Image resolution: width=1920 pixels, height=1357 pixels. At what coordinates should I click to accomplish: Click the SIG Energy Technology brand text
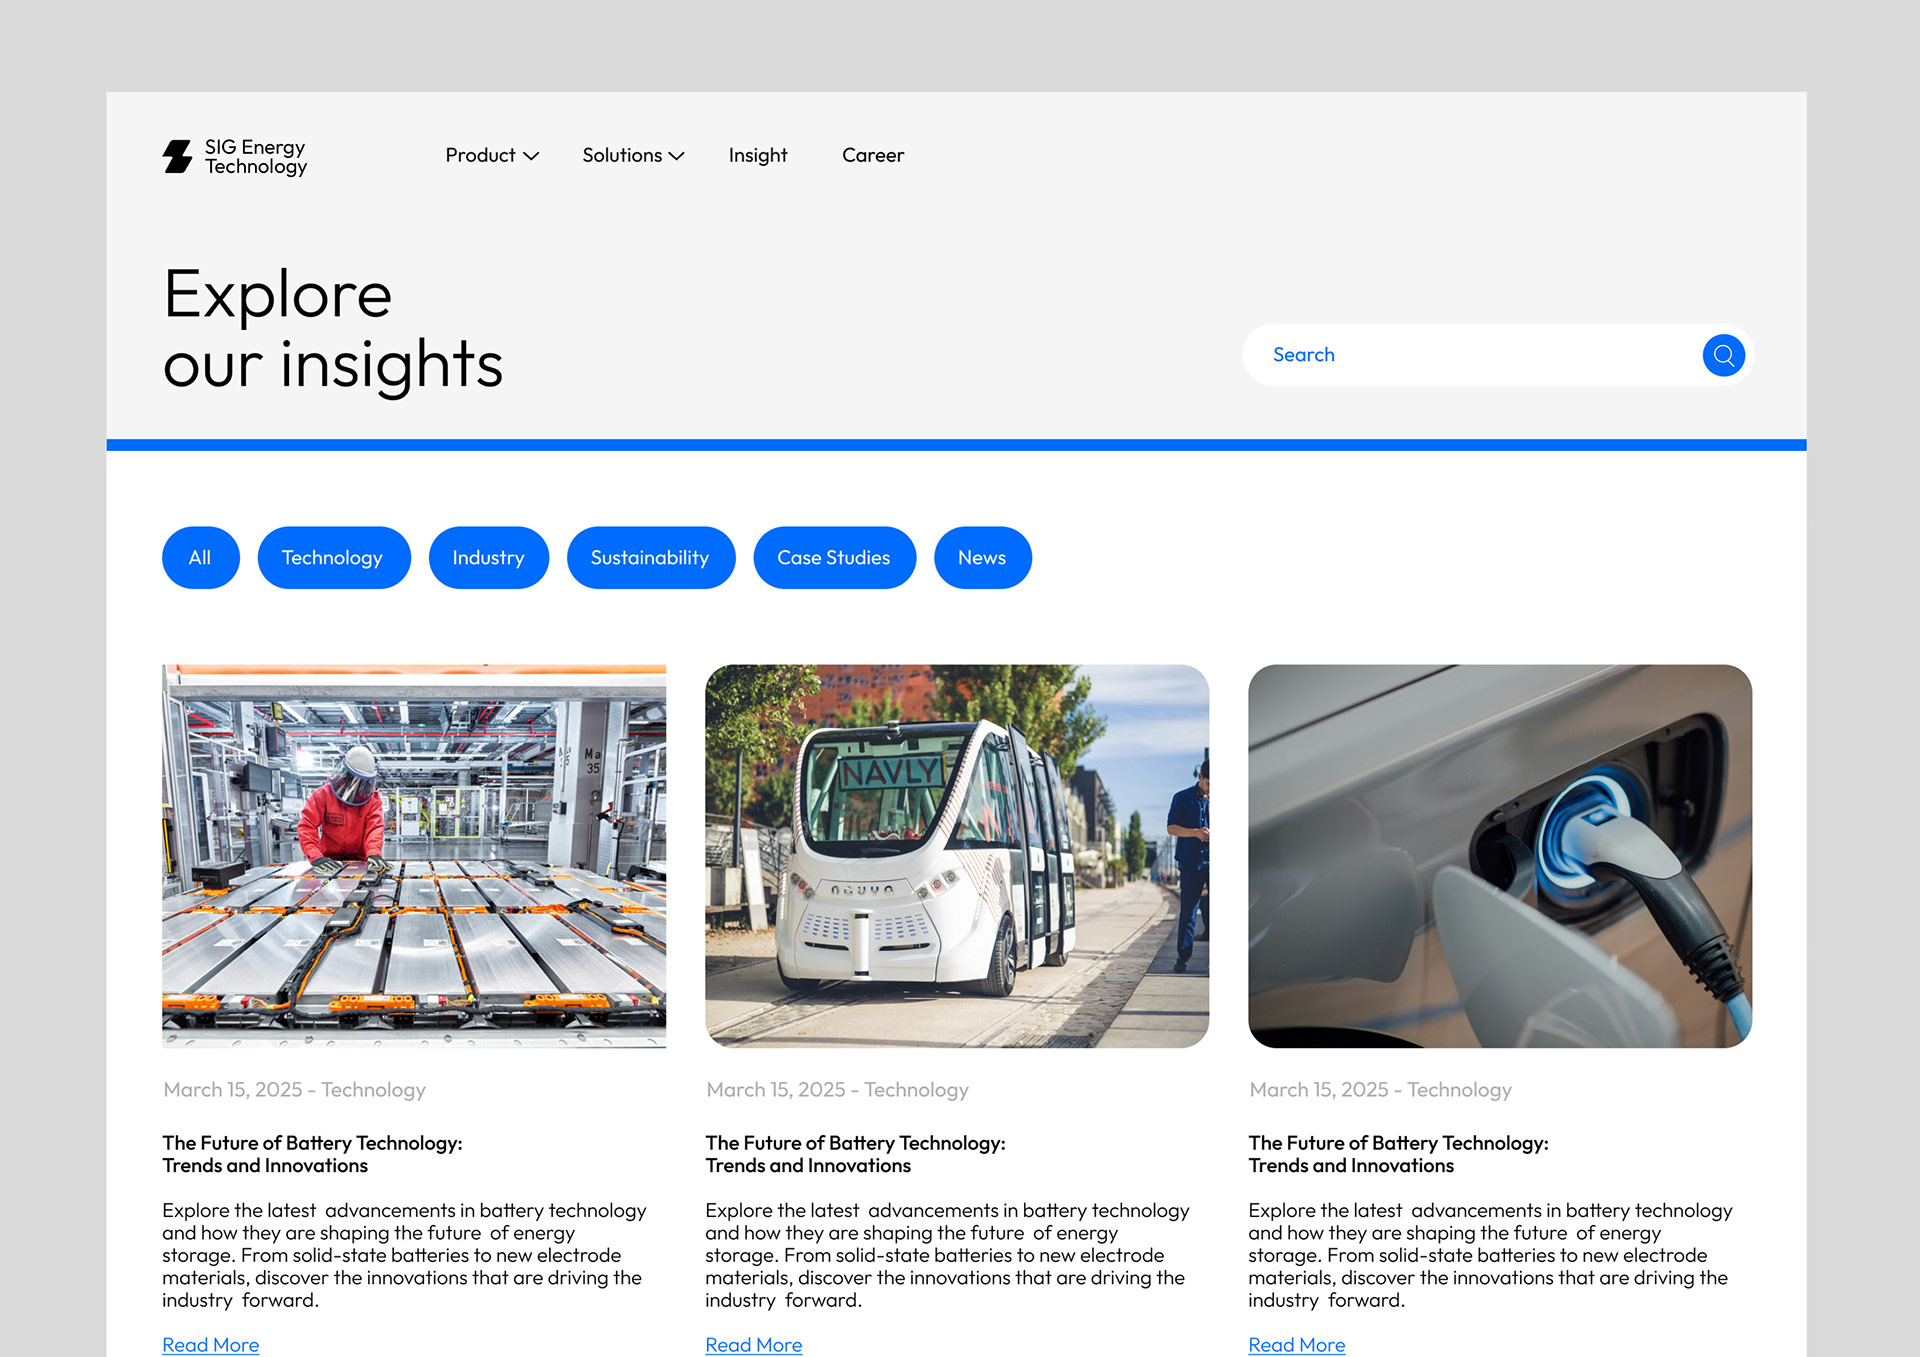(x=256, y=157)
